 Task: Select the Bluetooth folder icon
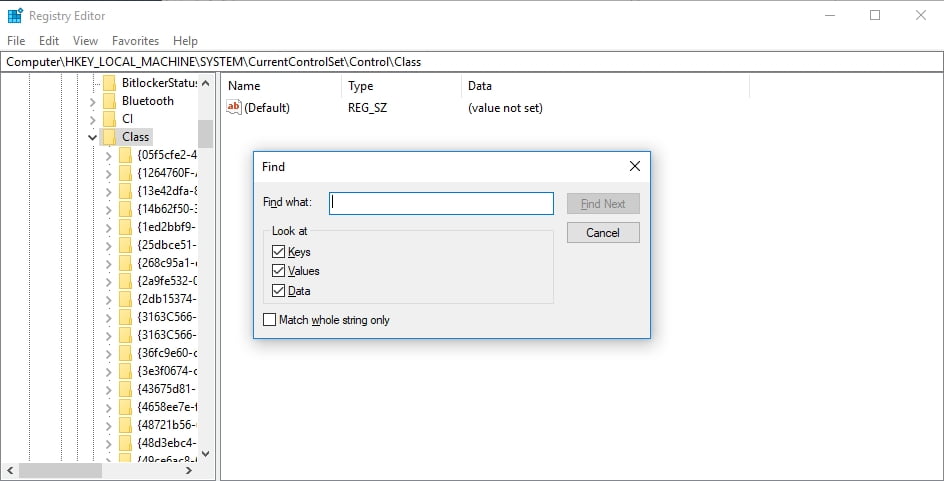click(109, 101)
